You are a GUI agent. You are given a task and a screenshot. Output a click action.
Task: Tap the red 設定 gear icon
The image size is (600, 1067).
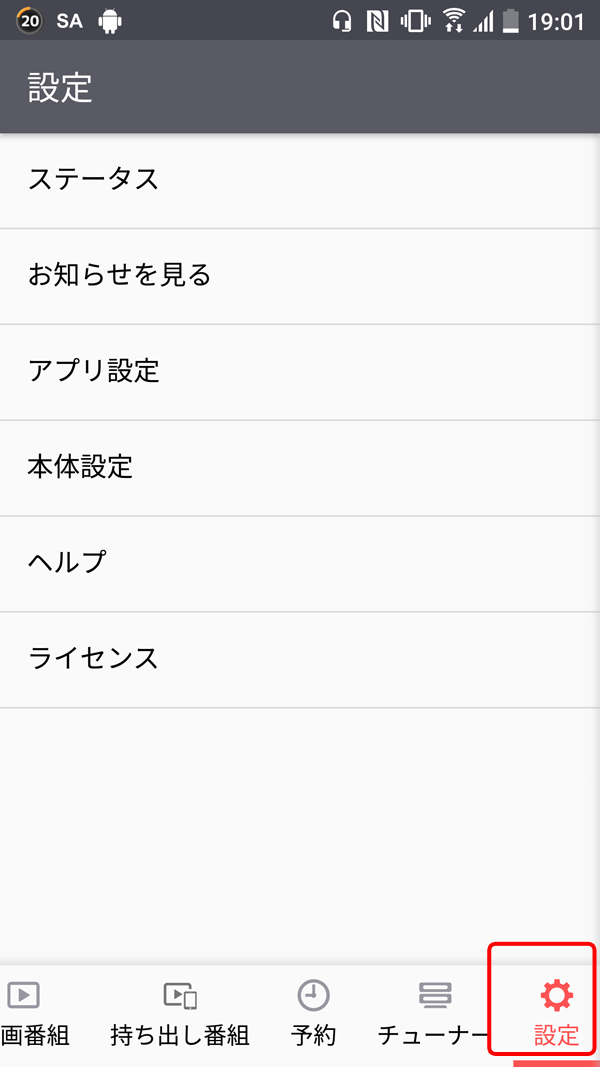(556, 996)
